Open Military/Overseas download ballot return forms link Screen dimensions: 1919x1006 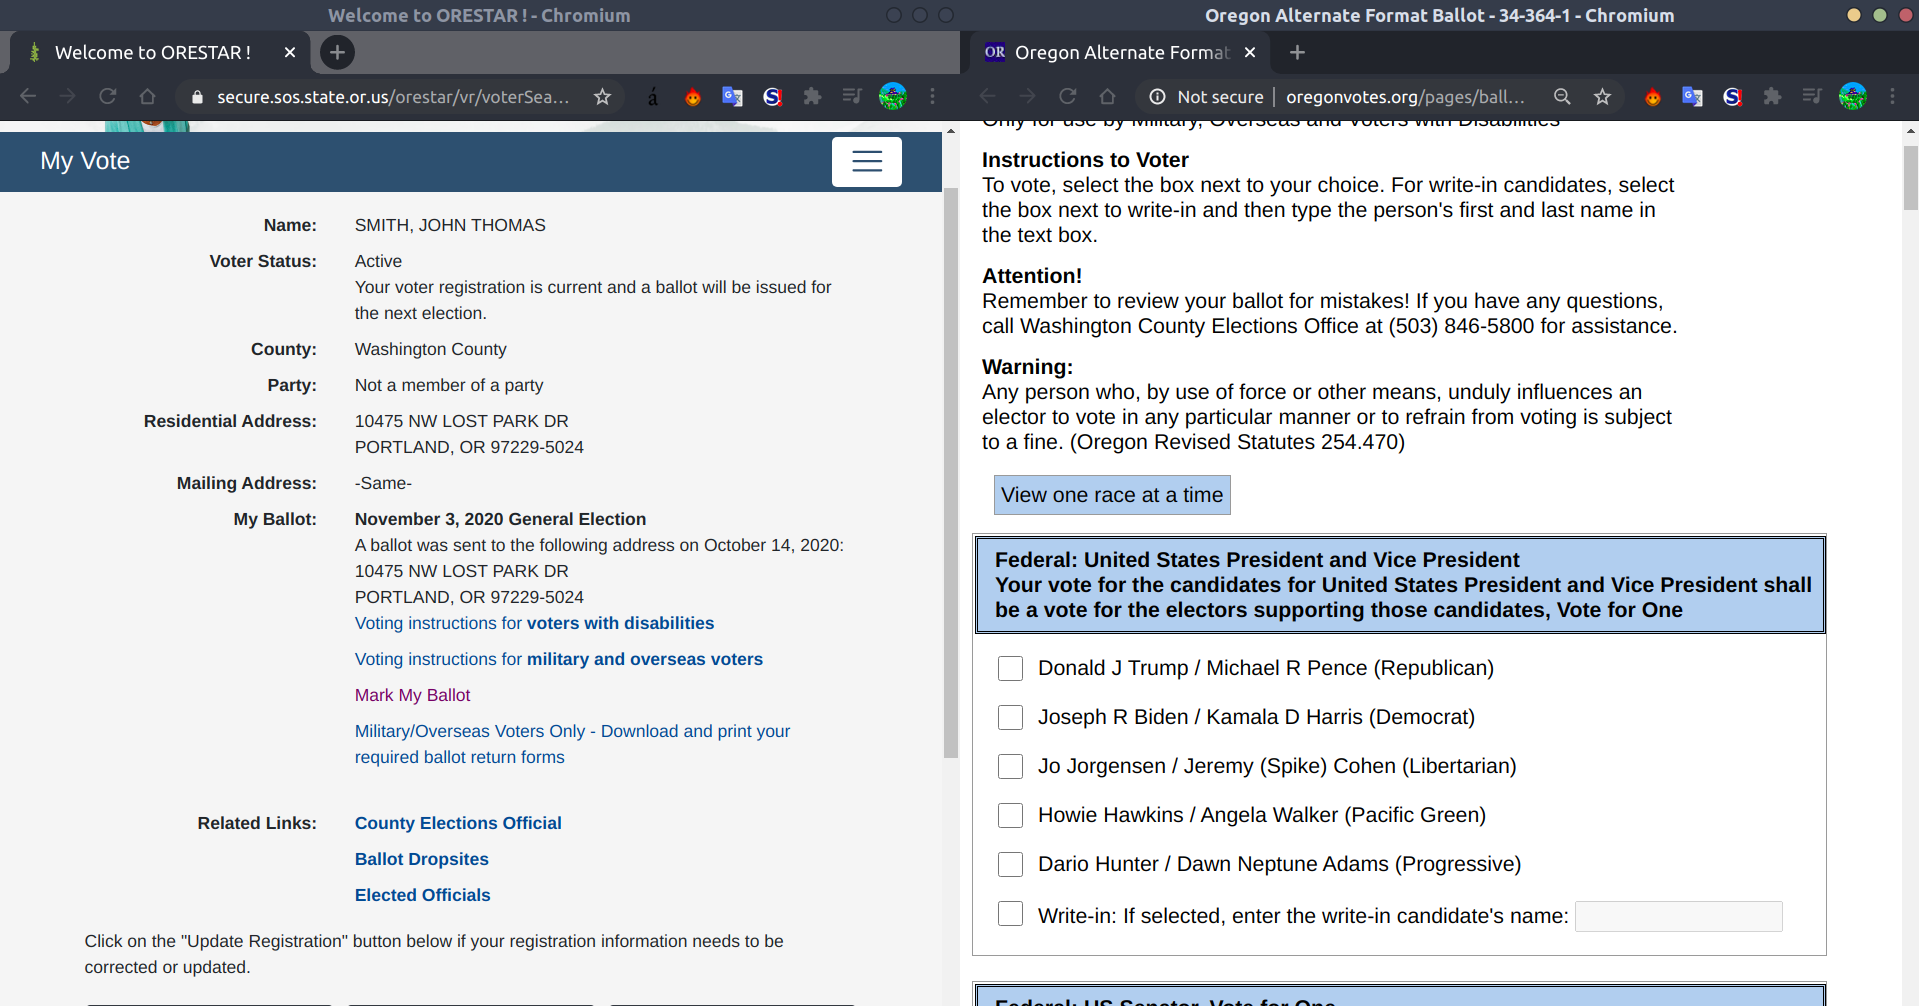[x=572, y=744]
